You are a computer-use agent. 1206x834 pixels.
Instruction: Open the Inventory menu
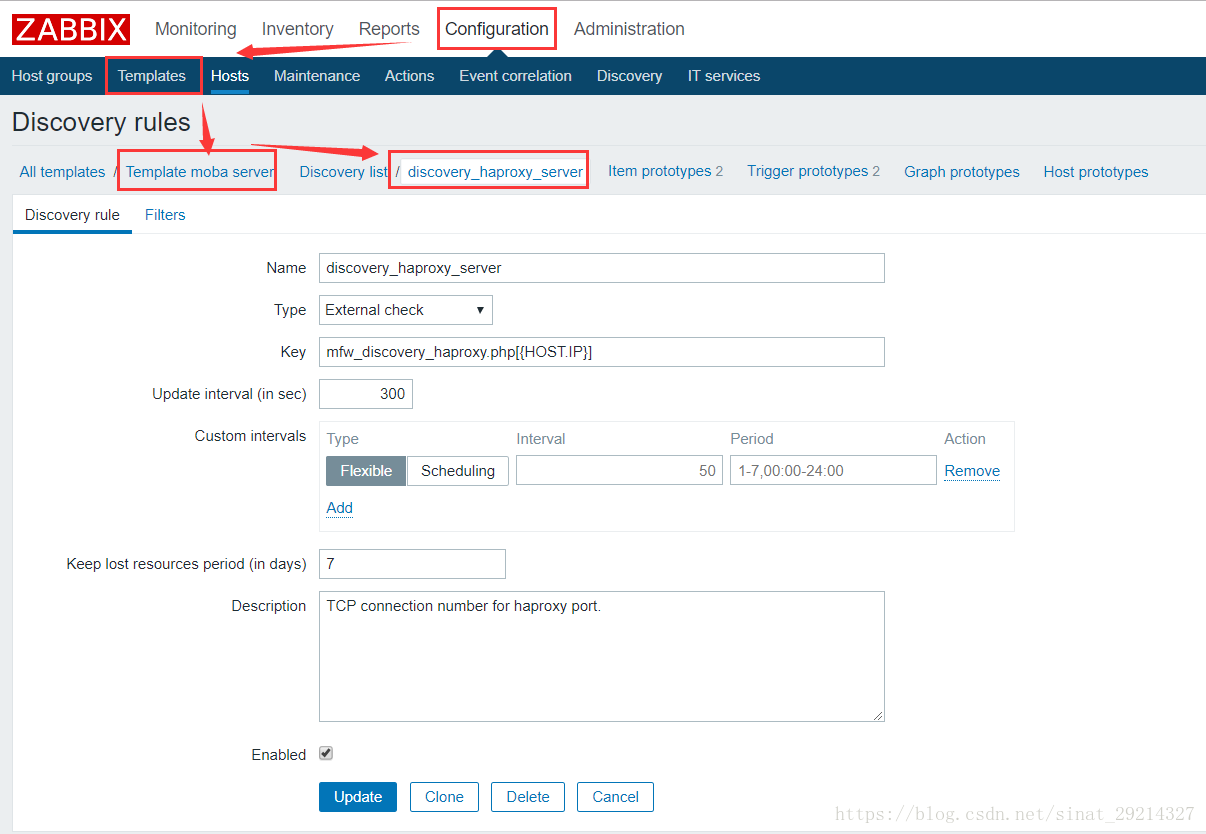coord(297,29)
